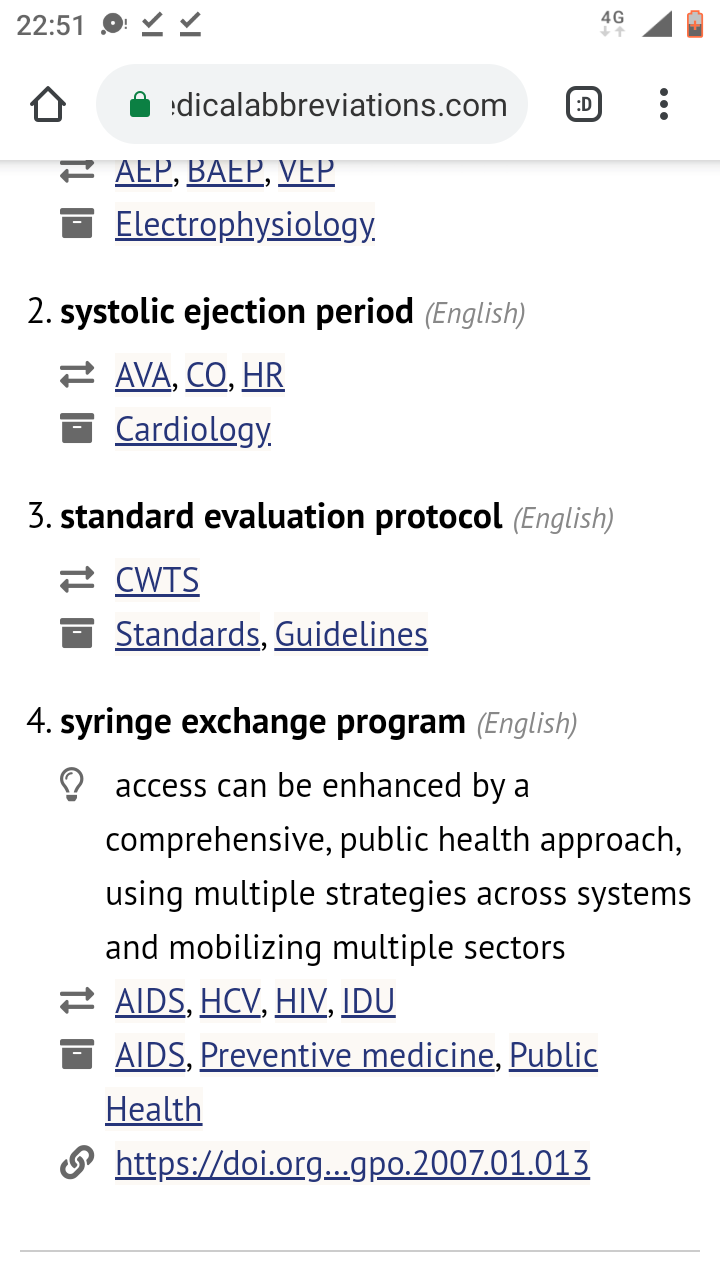720x1280 pixels.
Task: Open the doi.org reference link
Action: pyautogui.click(x=352, y=1163)
